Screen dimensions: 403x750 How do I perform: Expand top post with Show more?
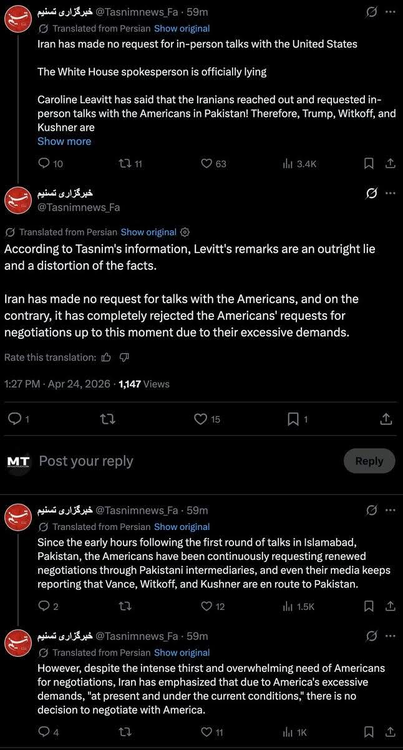click(64, 141)
